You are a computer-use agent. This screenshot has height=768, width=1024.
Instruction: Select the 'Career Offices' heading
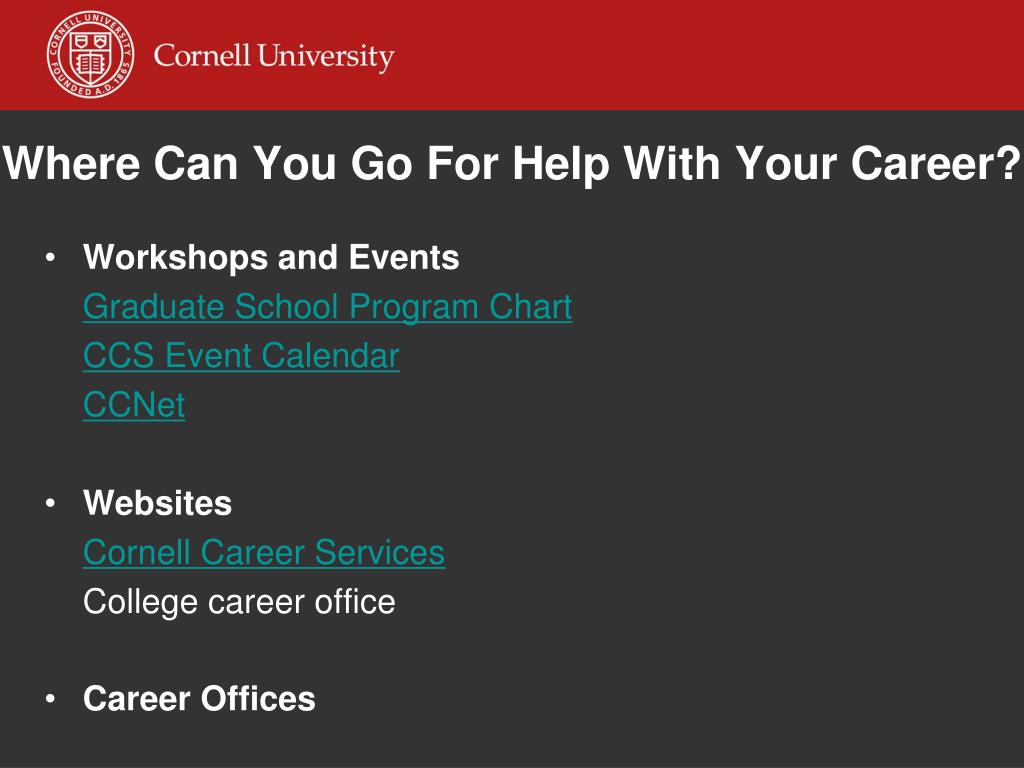click(x=199, y=699)
